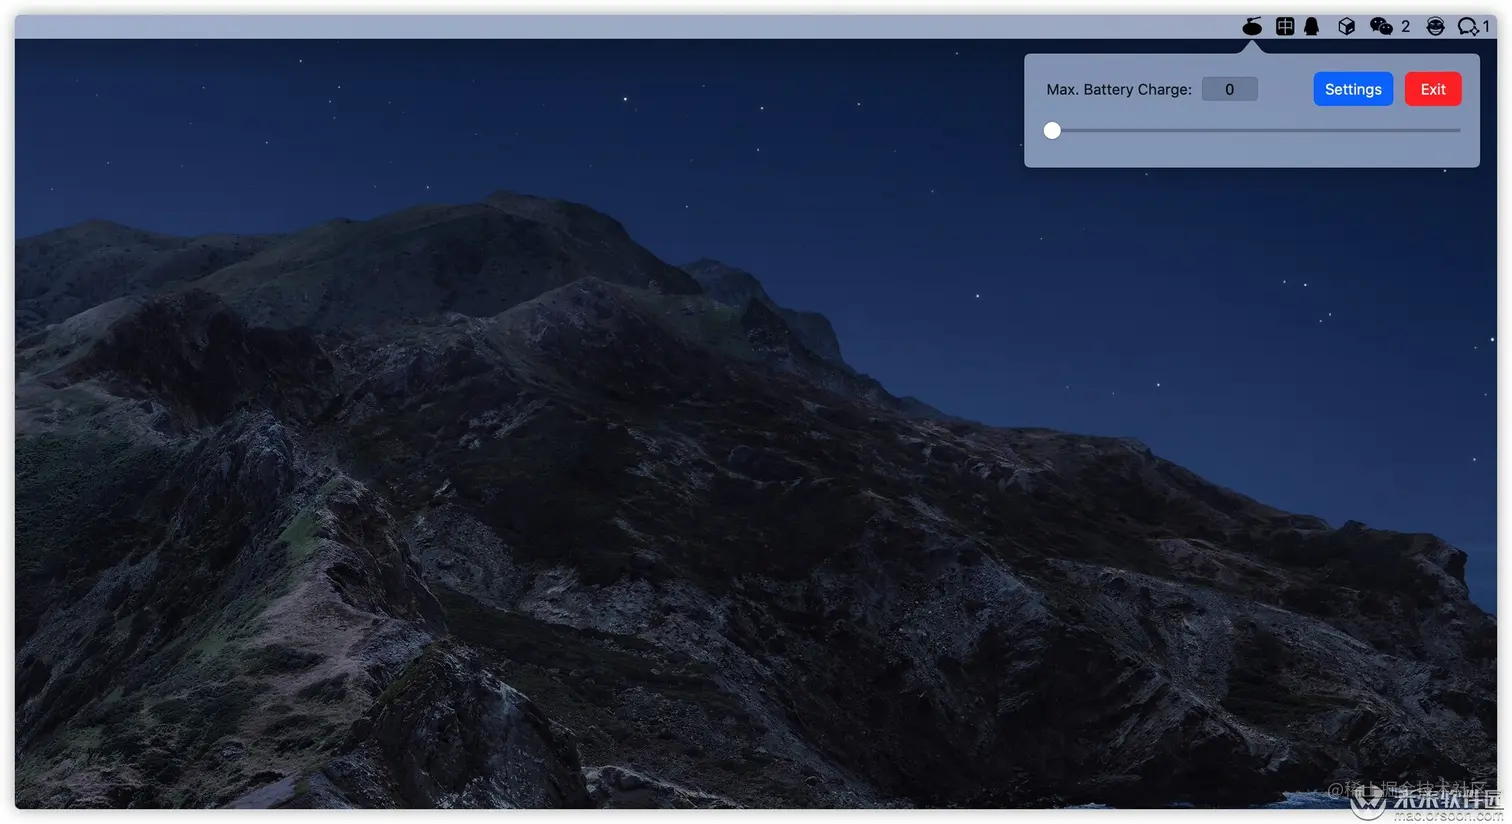Click the battery charge slider thumb
Image resolution: width=1512 pixels, height=824 pixels.
pos(1052,130)
